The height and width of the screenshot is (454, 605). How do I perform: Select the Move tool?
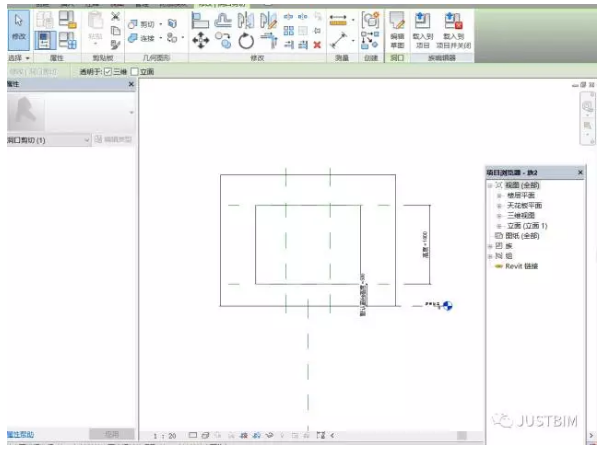[x=201, y=41]
